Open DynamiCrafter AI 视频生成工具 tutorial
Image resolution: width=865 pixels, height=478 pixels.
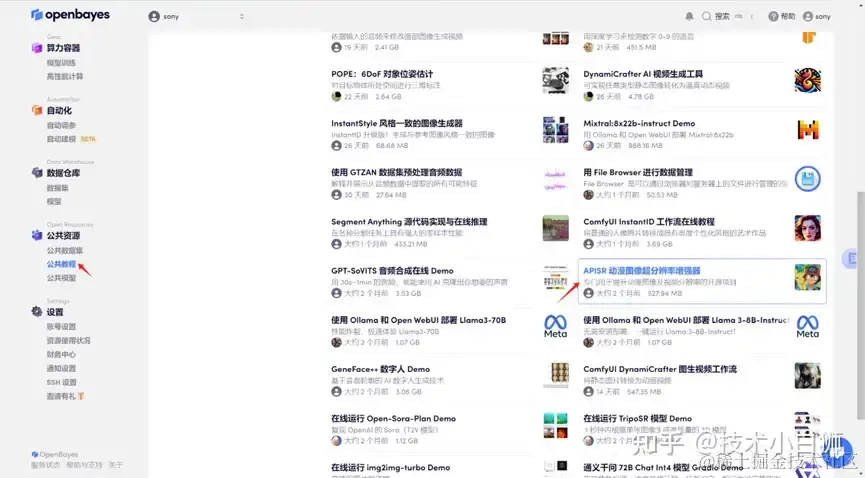point(643,74)
